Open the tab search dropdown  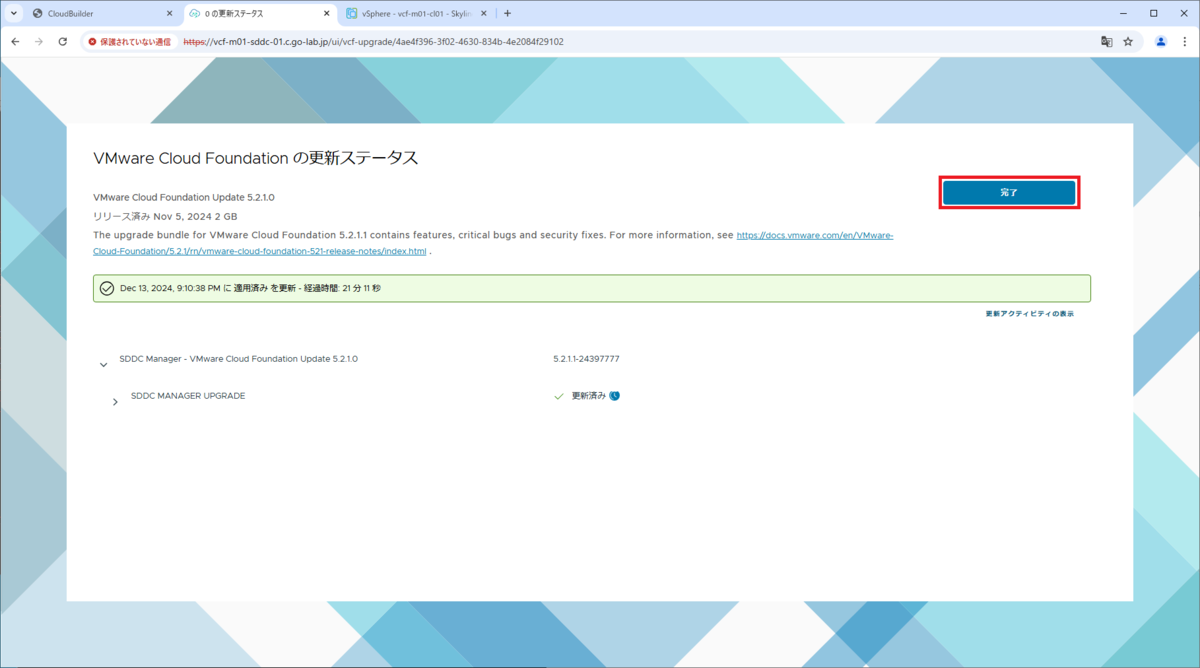coord(14,14)
